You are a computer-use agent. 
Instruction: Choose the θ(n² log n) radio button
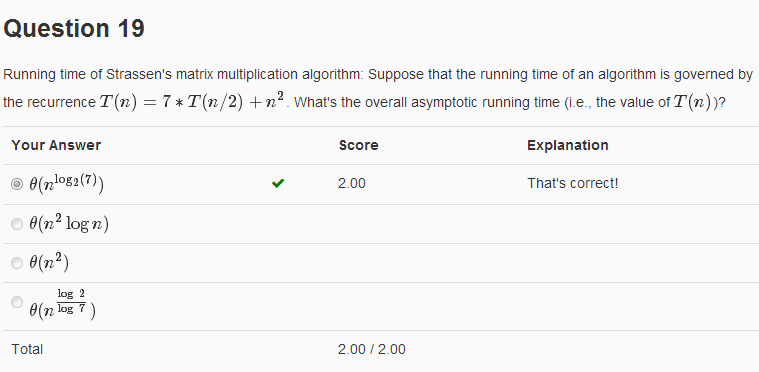[17, 224]
